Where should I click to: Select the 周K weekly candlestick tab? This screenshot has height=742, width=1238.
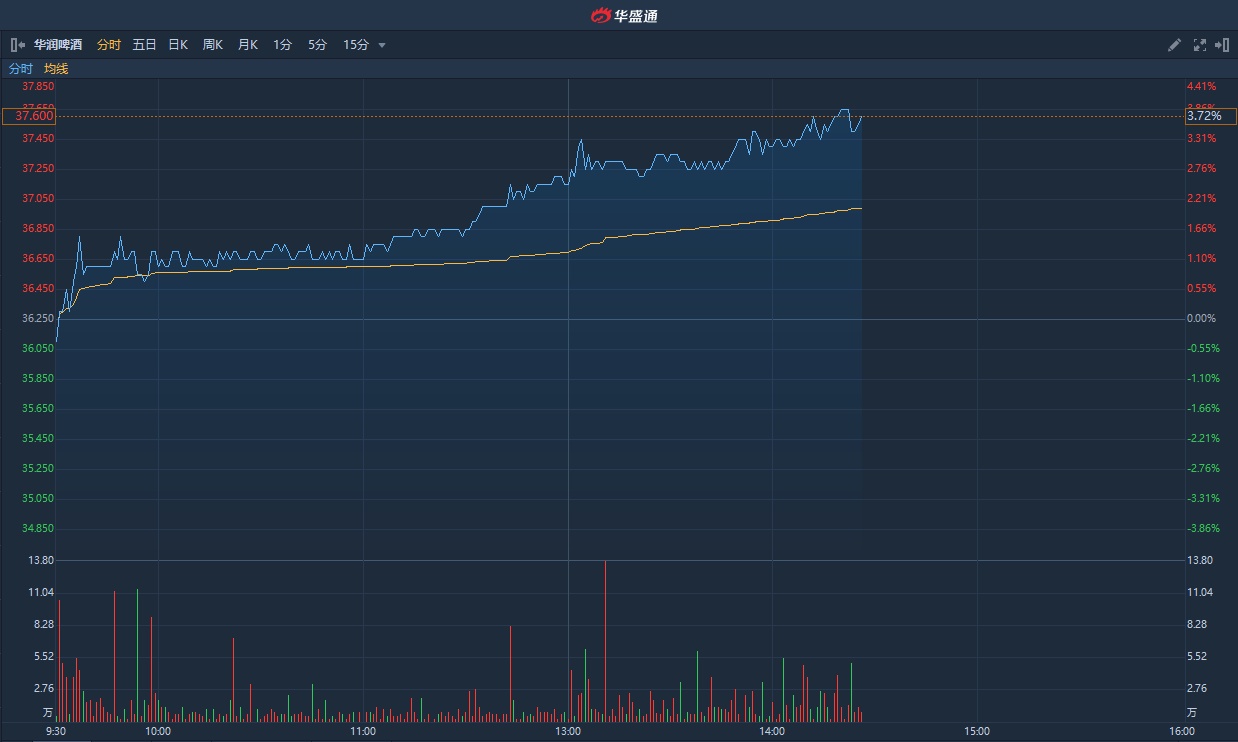click(213, 45)
